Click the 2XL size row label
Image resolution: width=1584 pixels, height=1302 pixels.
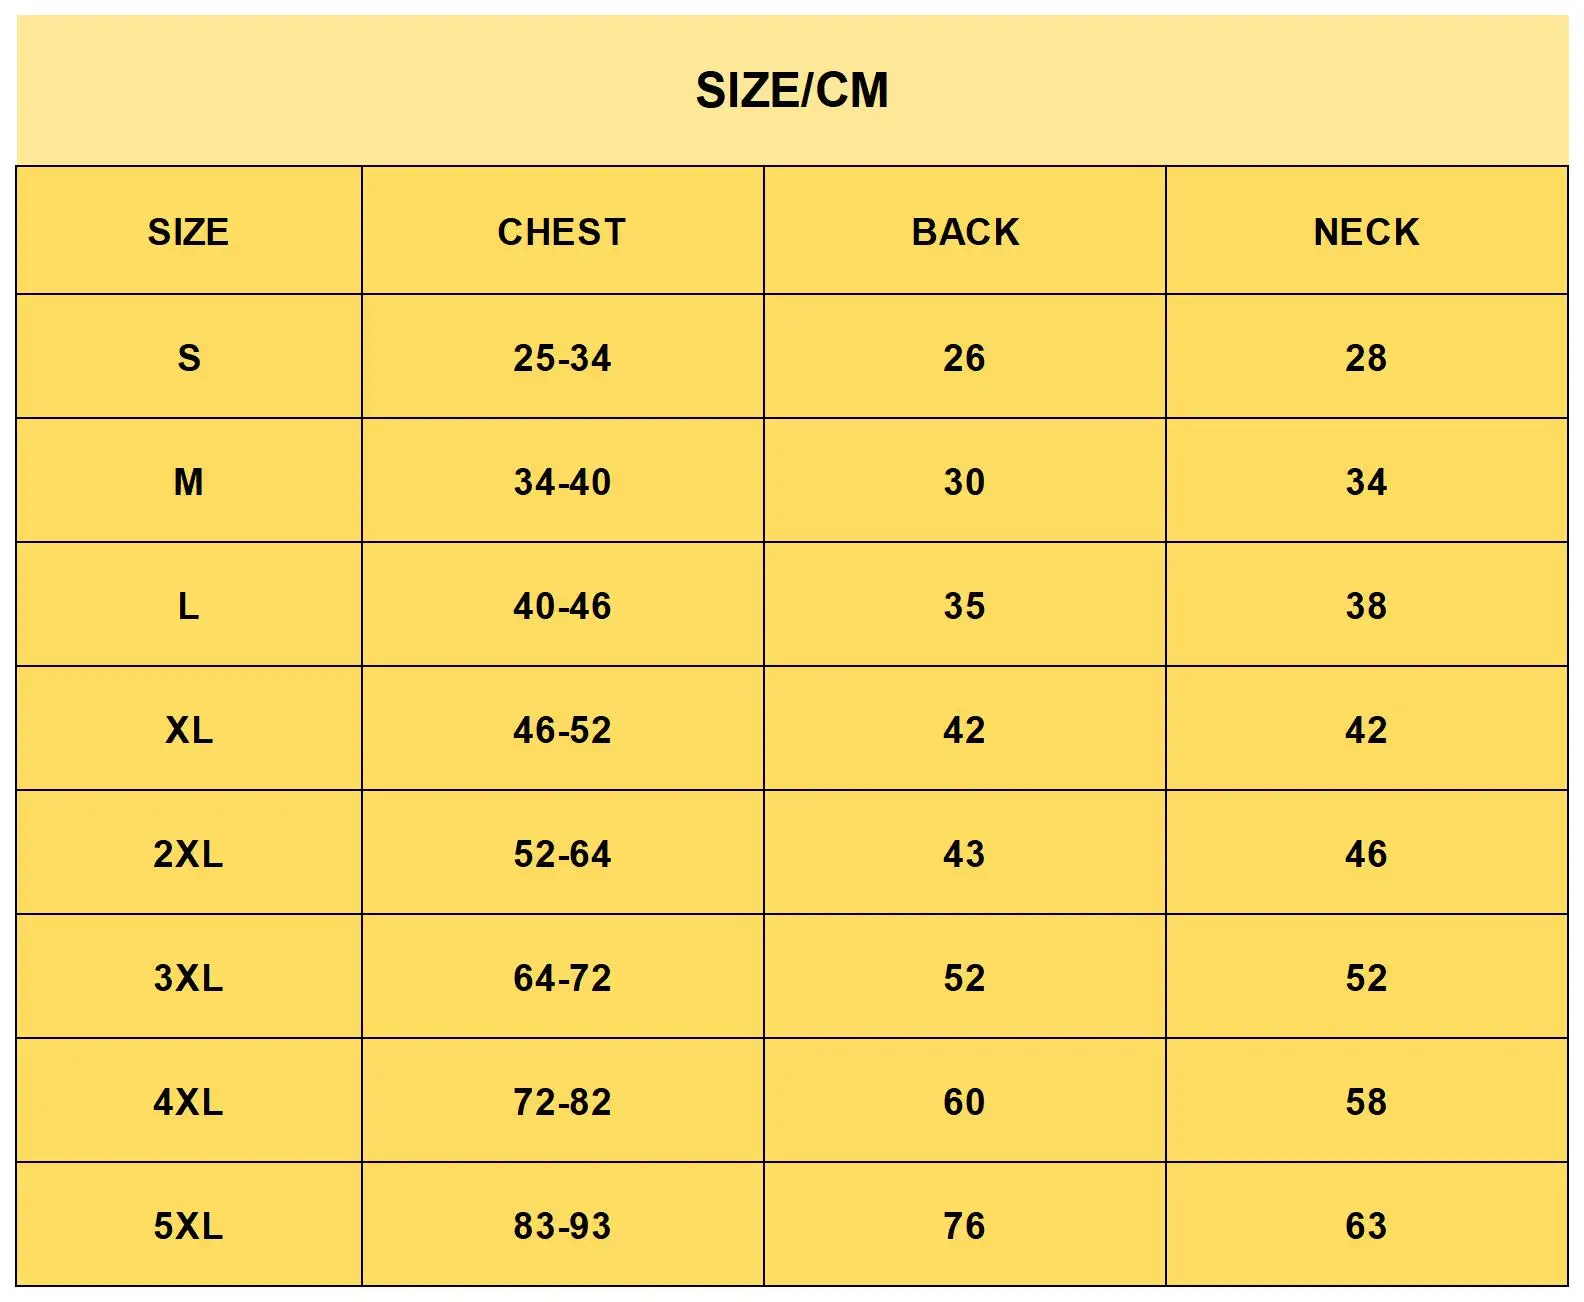[x=188, y=854]
